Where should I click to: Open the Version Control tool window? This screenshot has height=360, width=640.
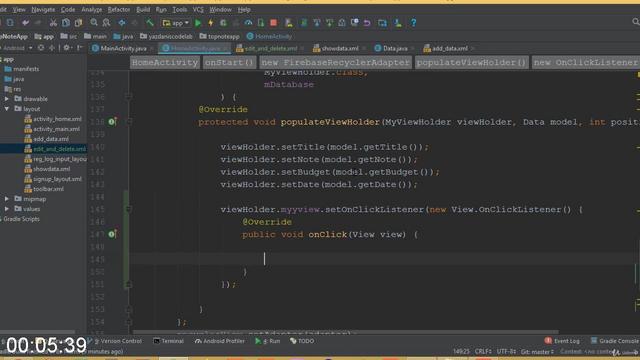pos(116,341)
